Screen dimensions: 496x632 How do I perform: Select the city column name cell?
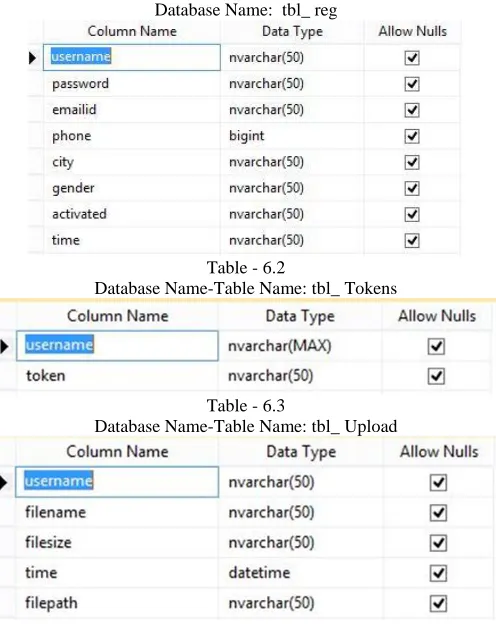coord(132,162)
